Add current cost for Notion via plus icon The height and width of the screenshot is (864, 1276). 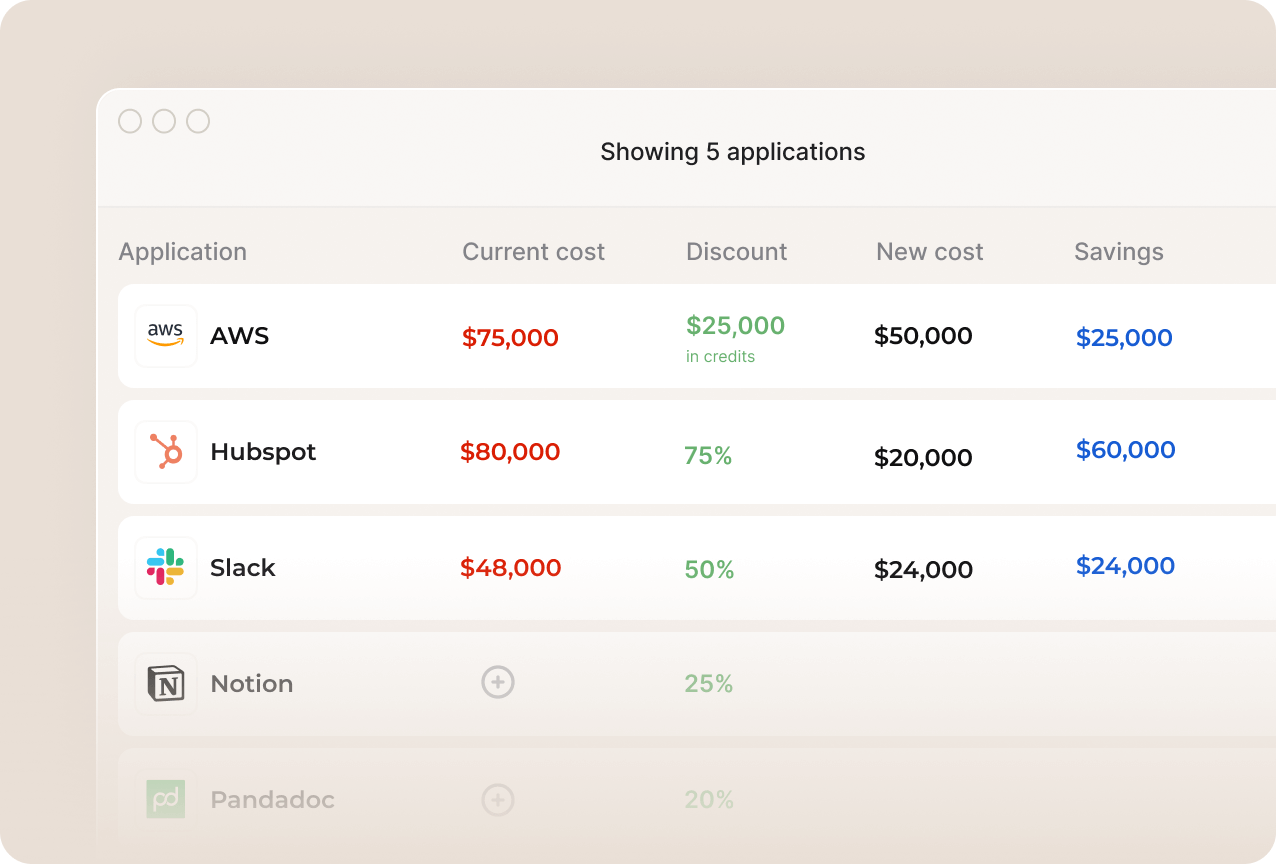(498, 683)
